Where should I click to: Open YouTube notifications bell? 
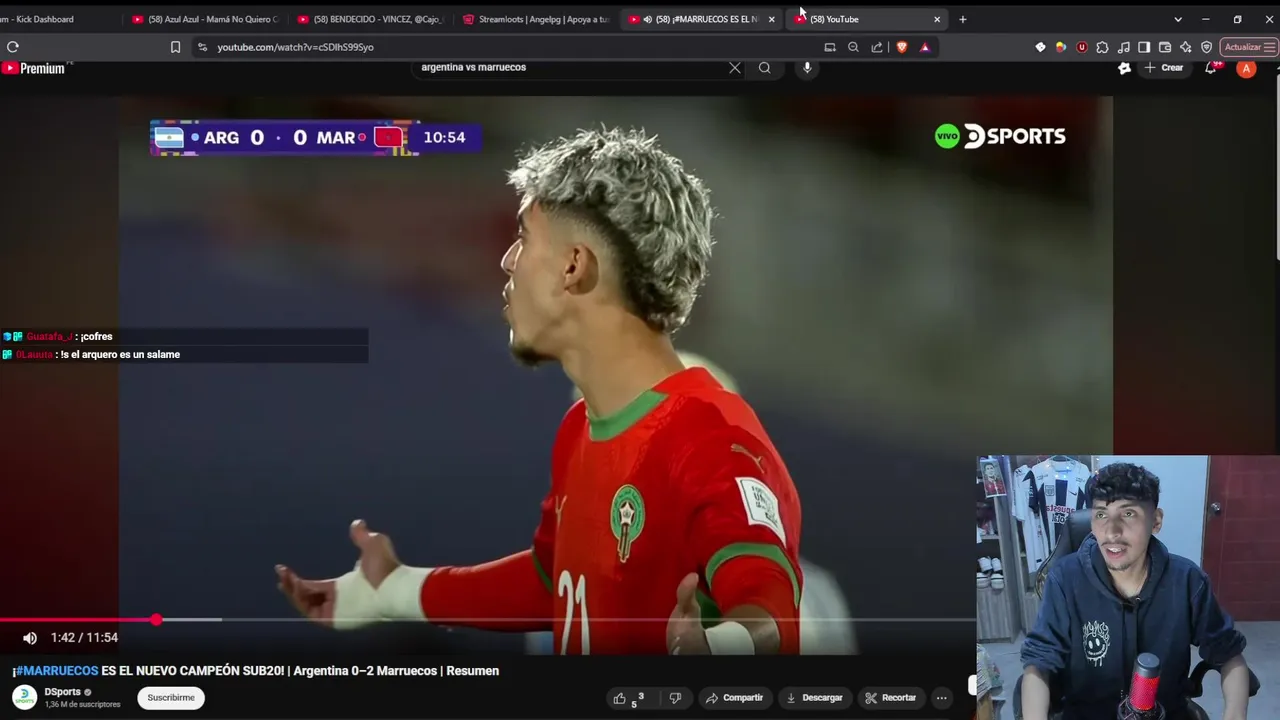(x=1211, y=67)
